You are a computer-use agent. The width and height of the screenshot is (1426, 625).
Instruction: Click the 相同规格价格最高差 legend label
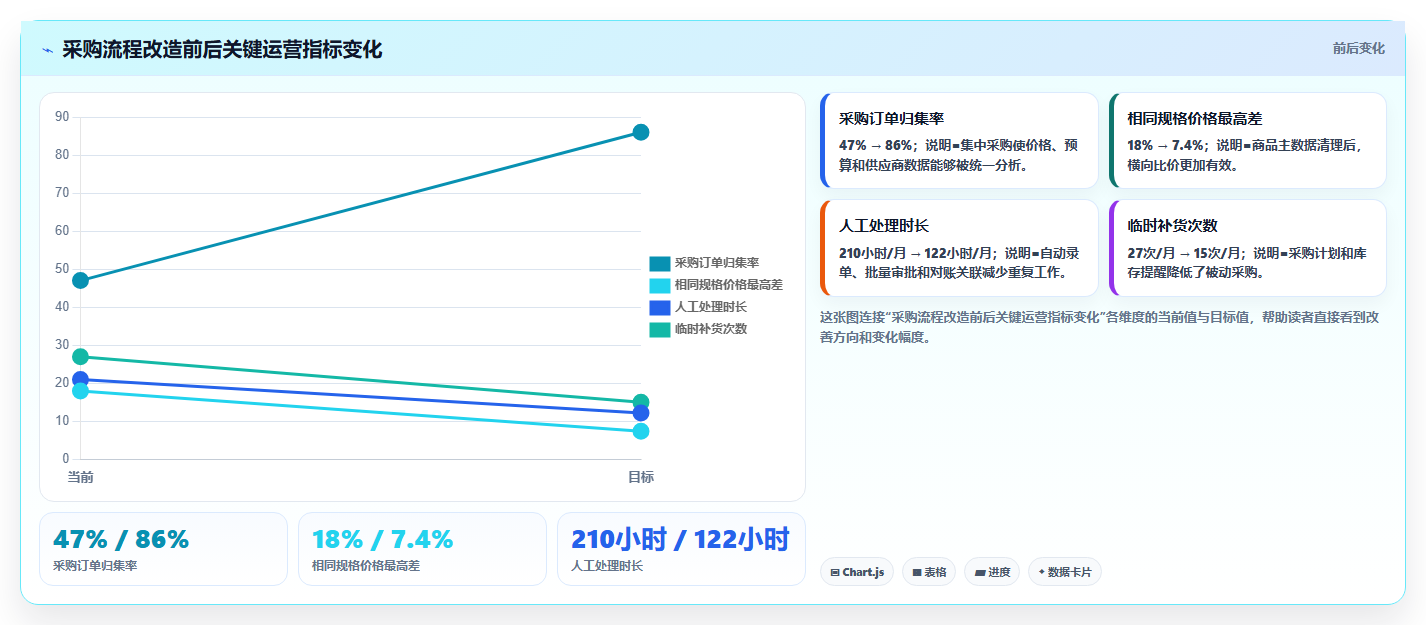click(x=729, y=285)
